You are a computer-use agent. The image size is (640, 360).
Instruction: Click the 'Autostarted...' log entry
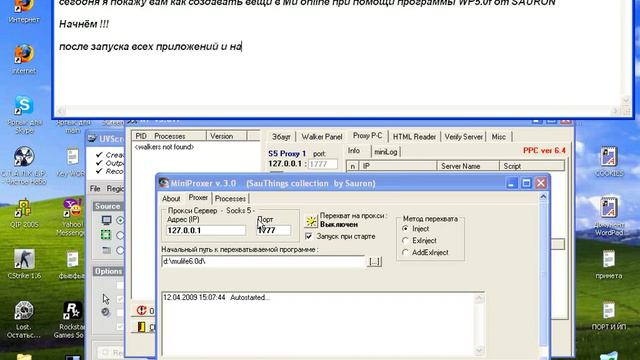(x=216, y=298)
